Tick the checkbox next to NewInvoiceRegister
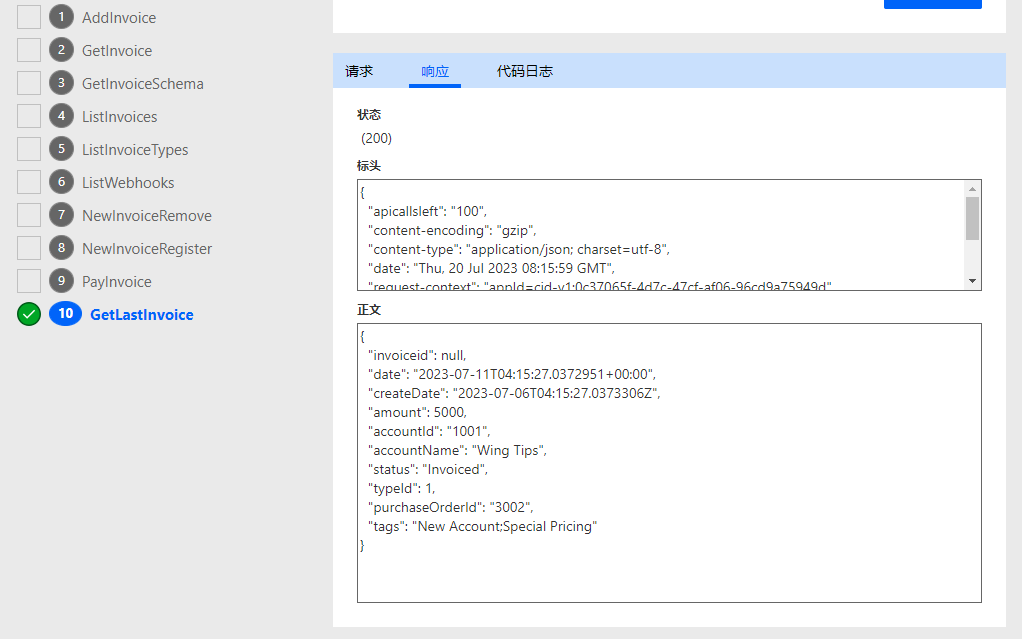 pyautogui.click(x=29, y=248)
